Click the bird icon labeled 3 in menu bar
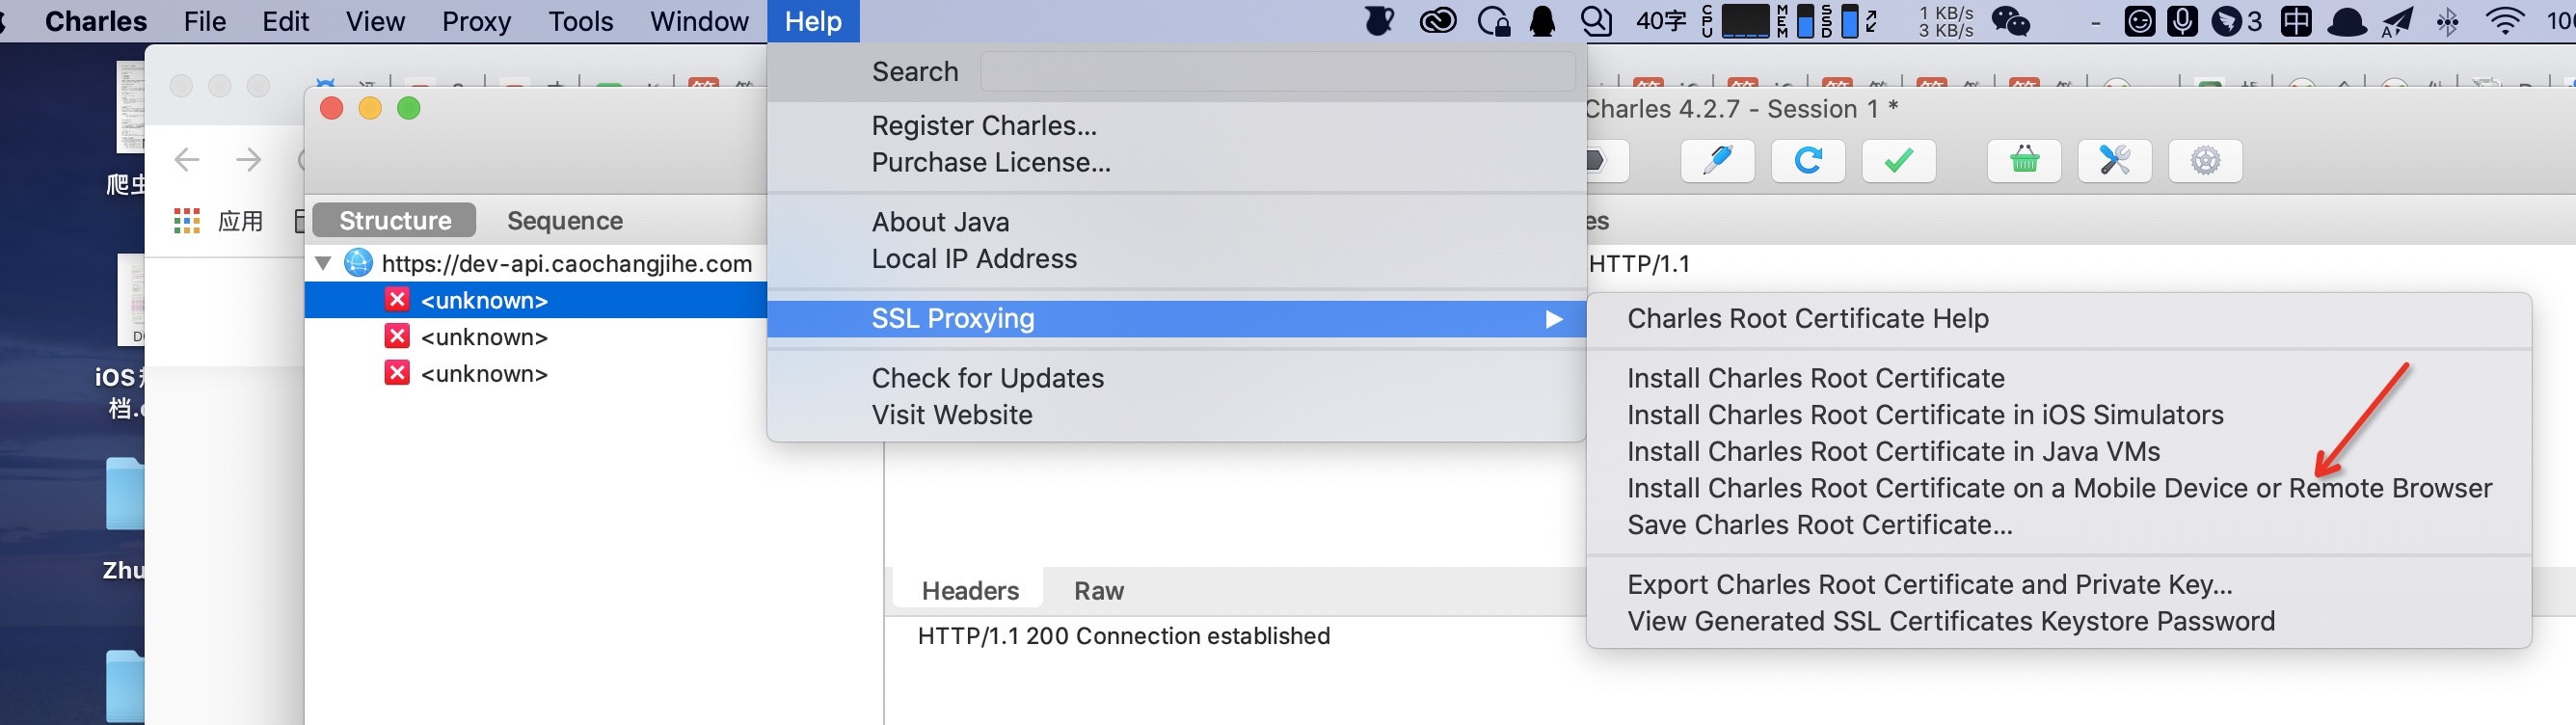 coord(2236,21)
